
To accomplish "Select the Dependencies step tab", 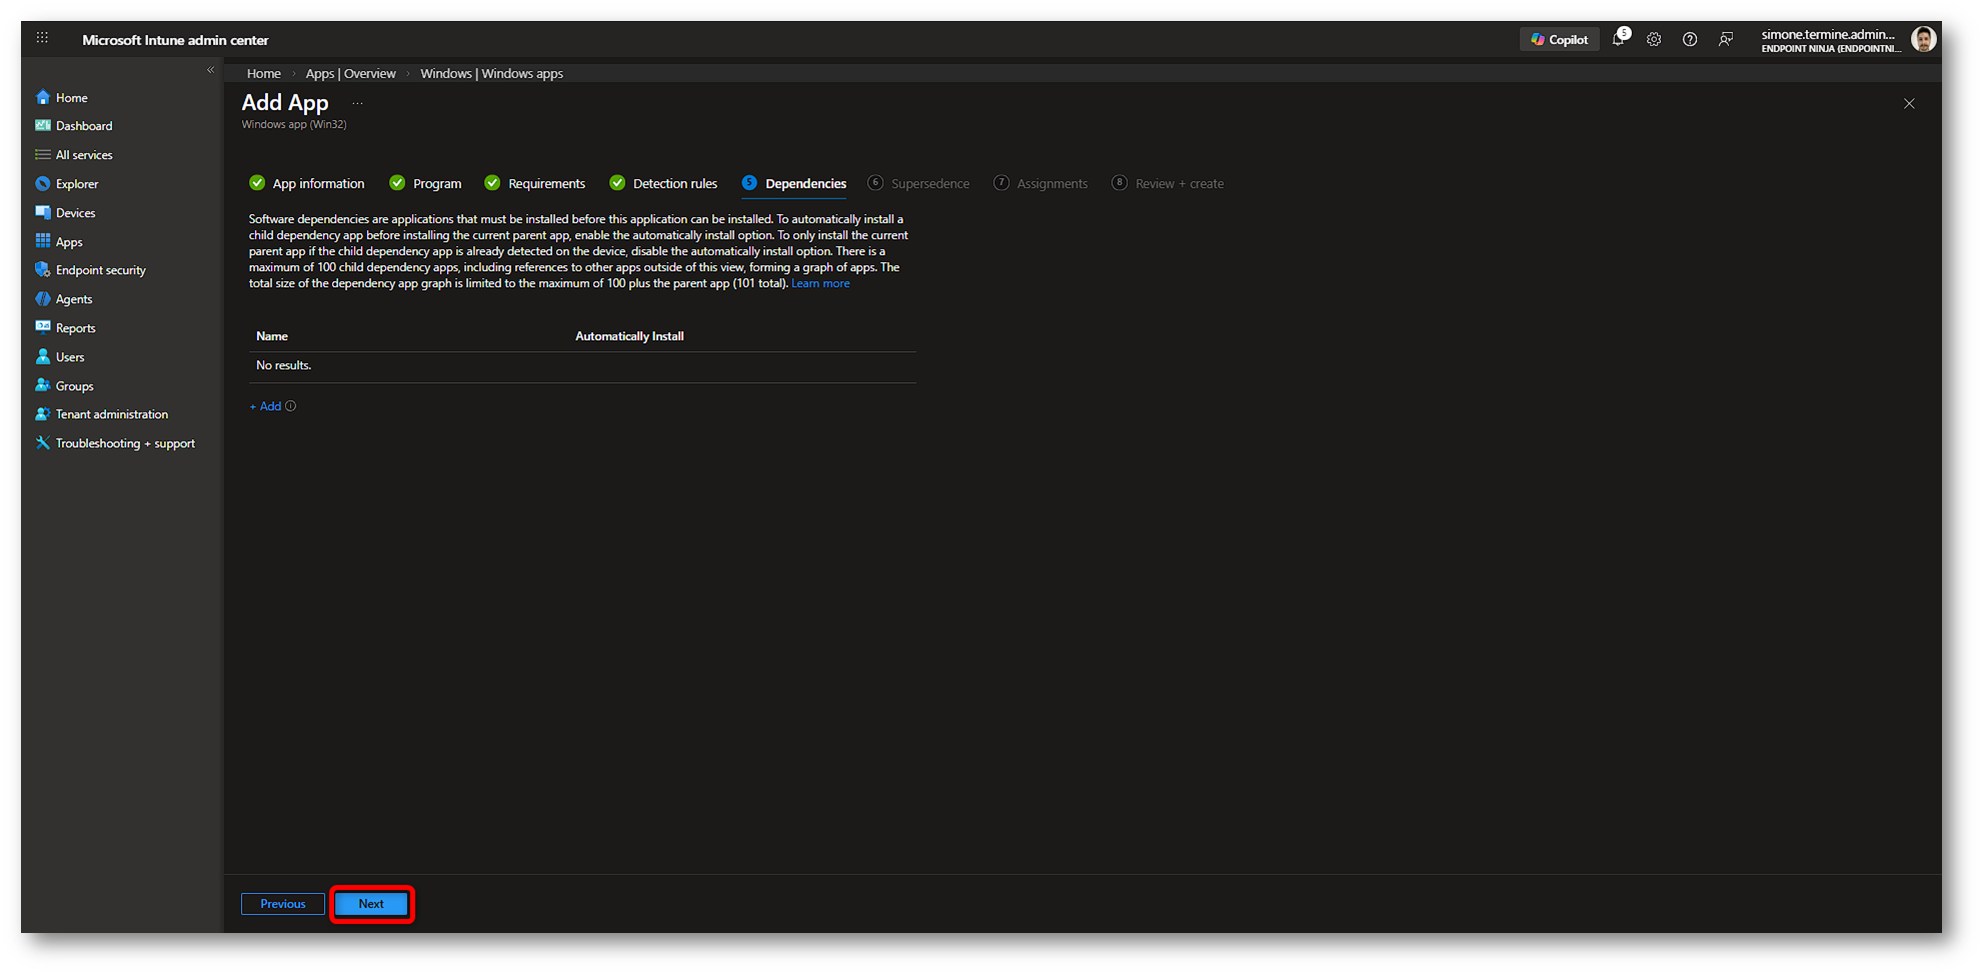I will click(x=794, y=183).
